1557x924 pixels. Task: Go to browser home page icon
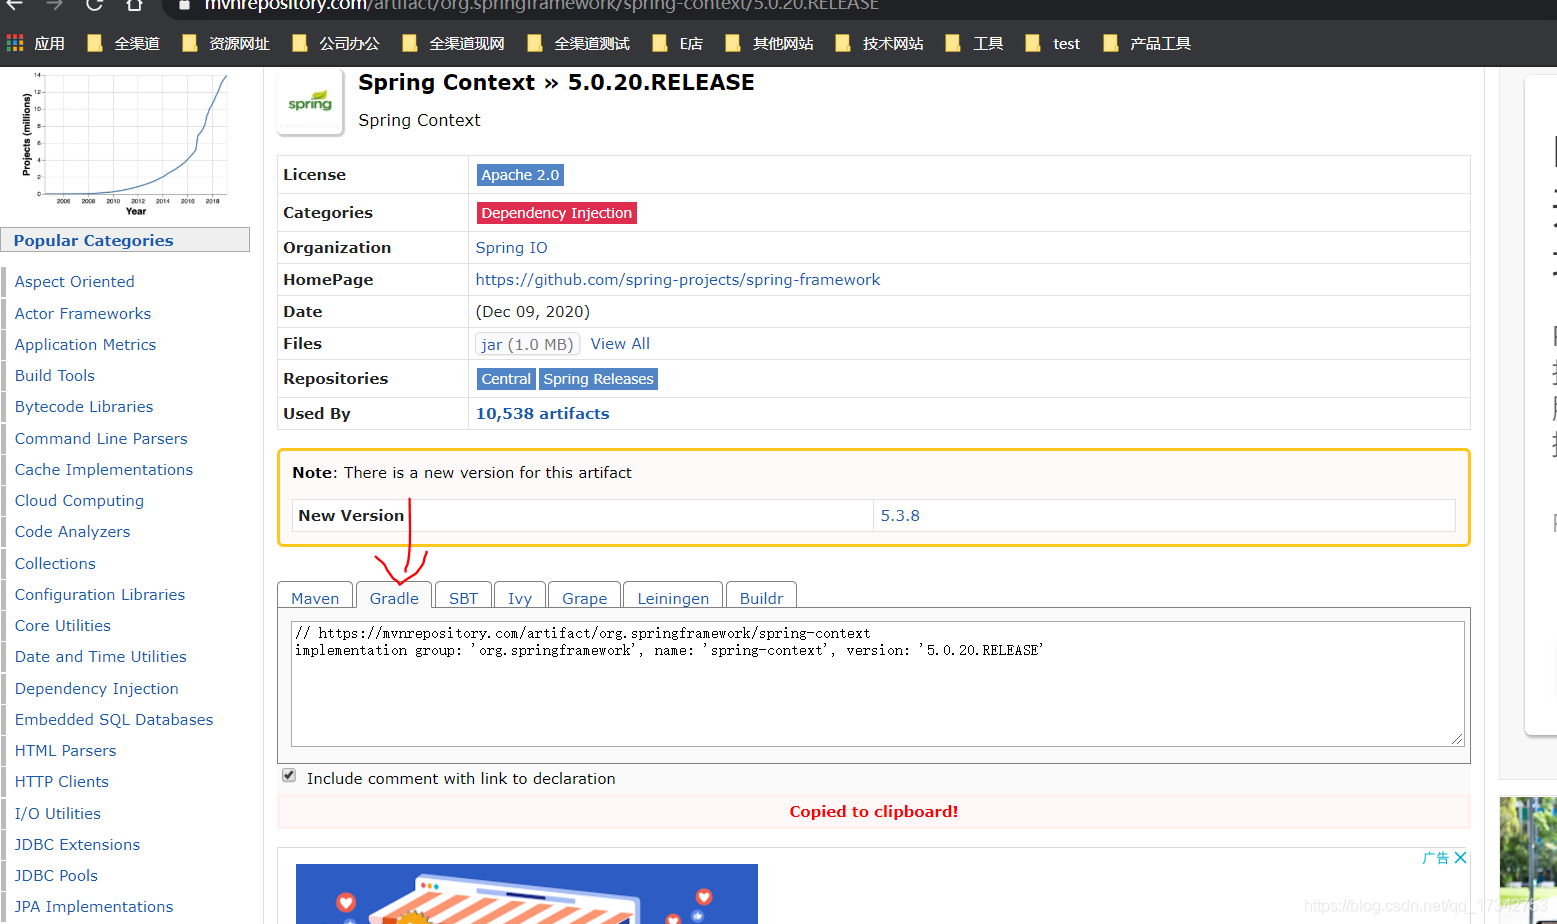pyautogui.click(x=134, y=5)
